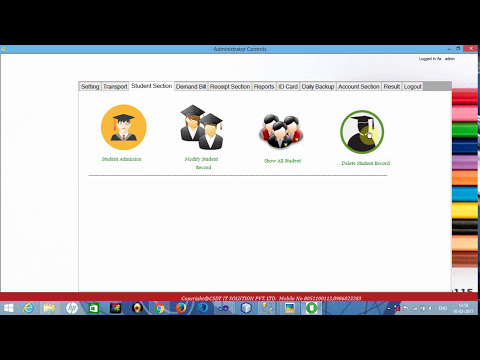Open the Daily Backup tab
Screen dimensions: 480x360
click(318, 87)
